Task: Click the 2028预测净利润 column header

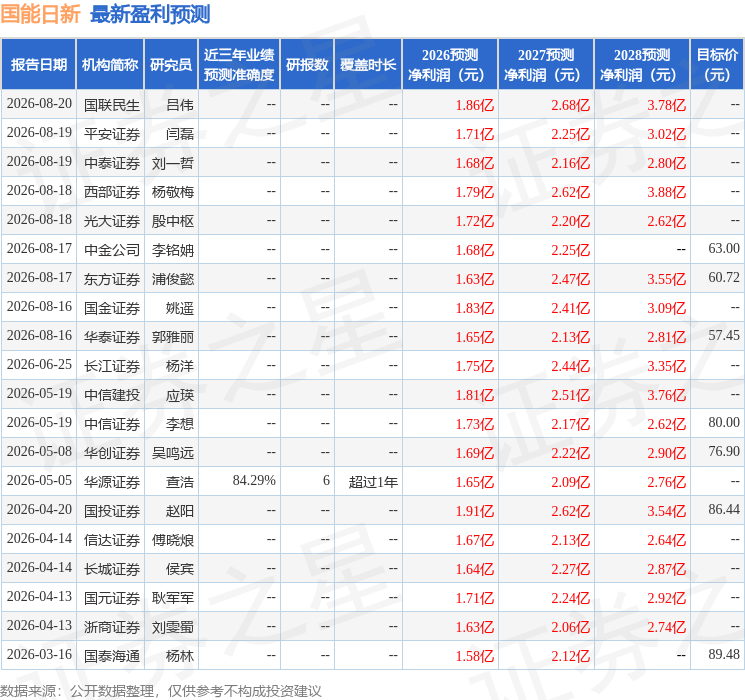Action: (642, 65)
